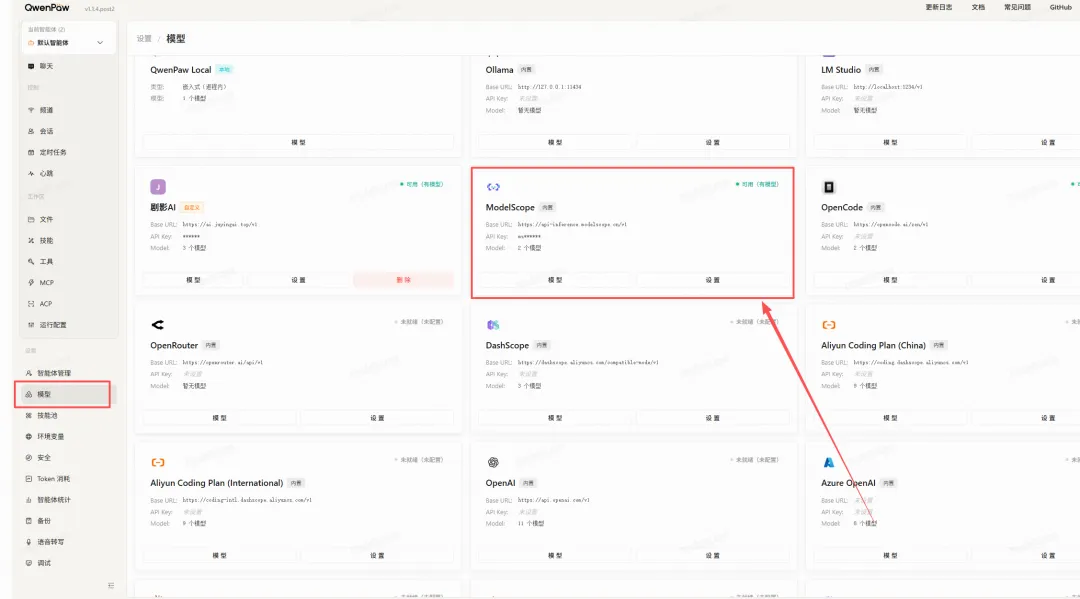The width and height of the screenshot is (1080, 599).
Task: Click the 频道 channels icon in sidebar
Action: coord(31,110)
